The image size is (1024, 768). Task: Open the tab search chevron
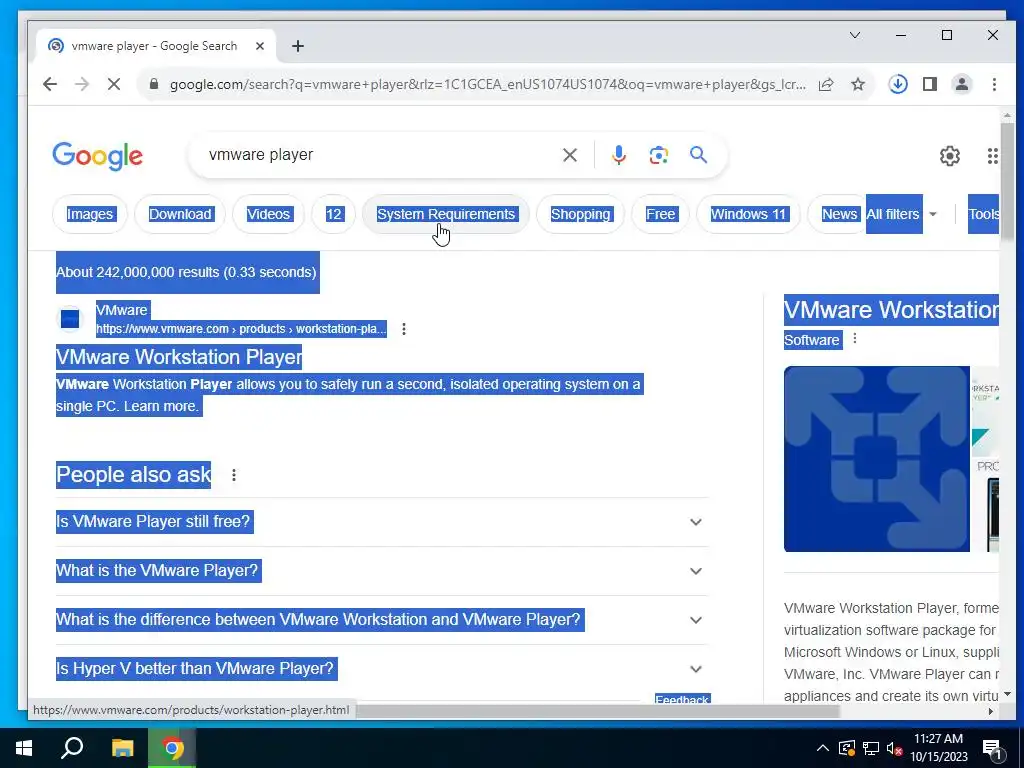coord(855,35)
